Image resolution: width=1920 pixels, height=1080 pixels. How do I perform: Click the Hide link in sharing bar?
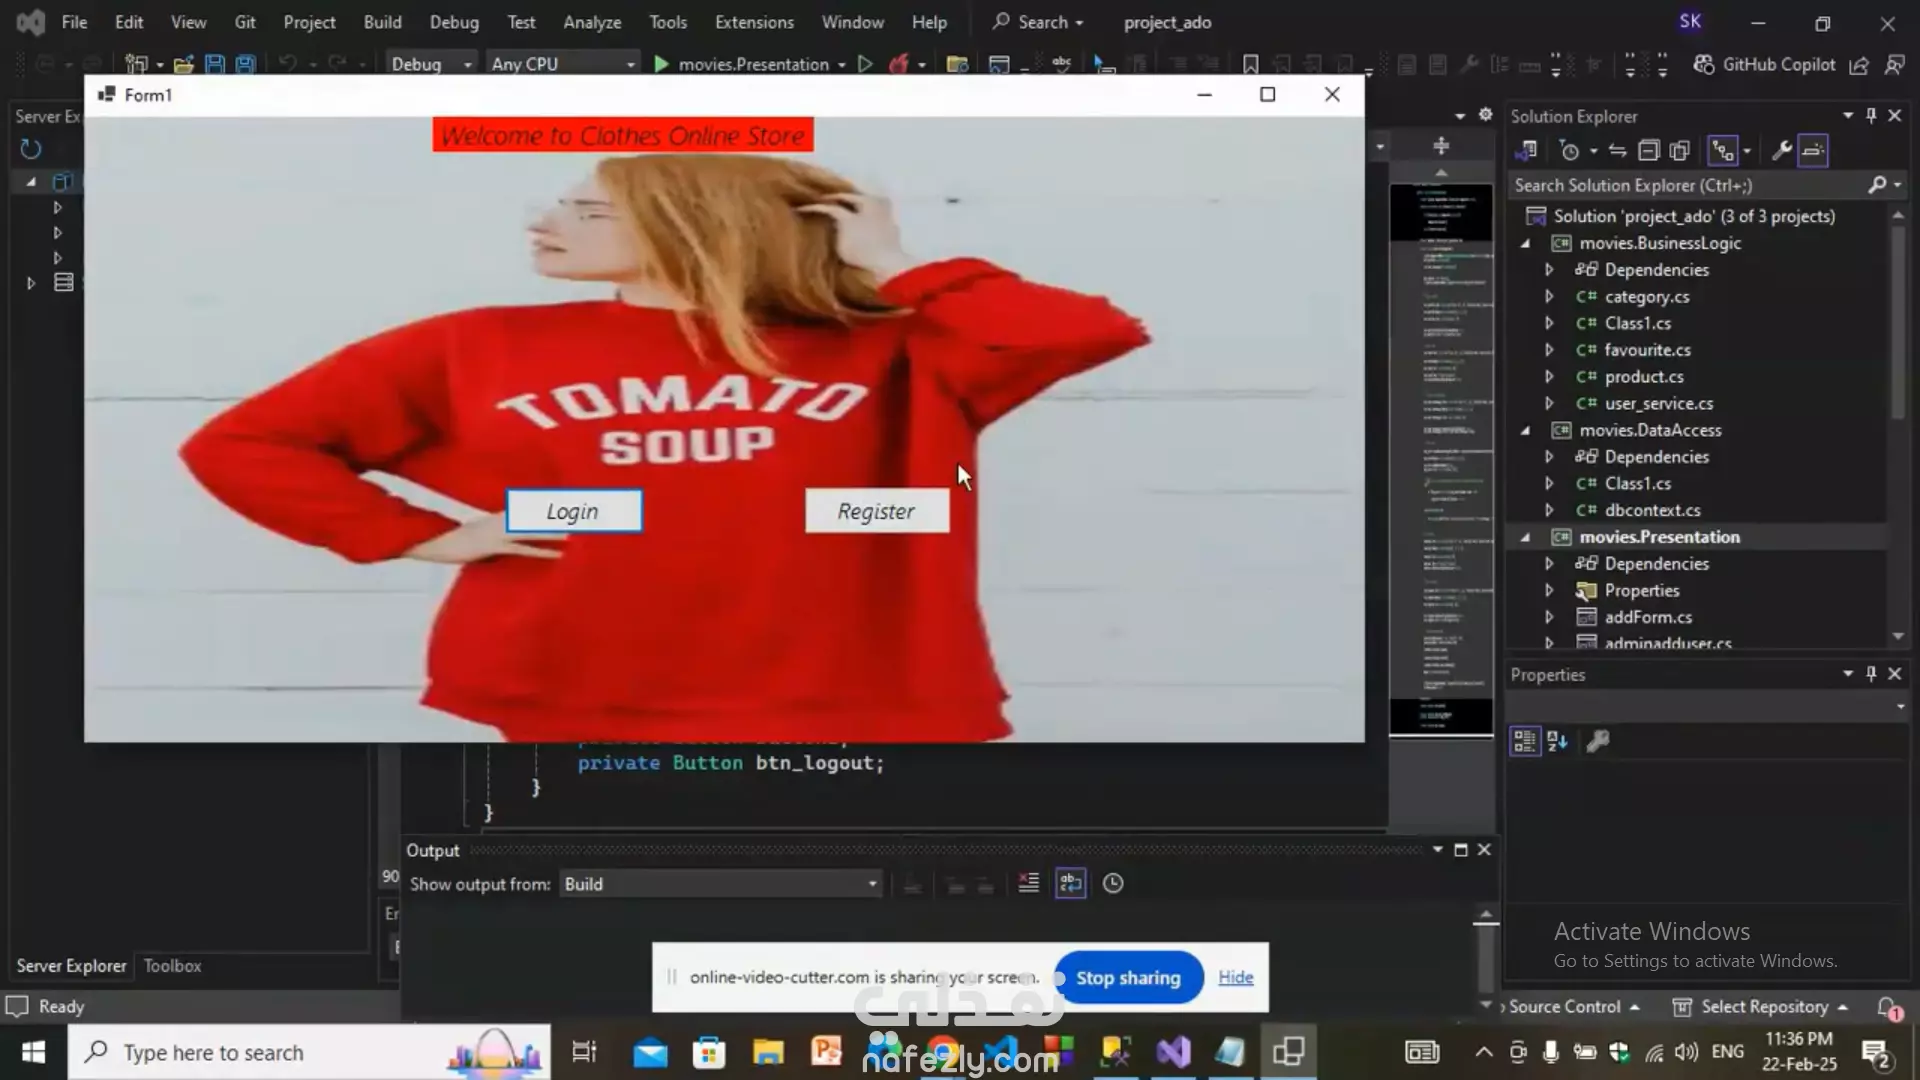pyautogui.click(x=1235, y=977)
